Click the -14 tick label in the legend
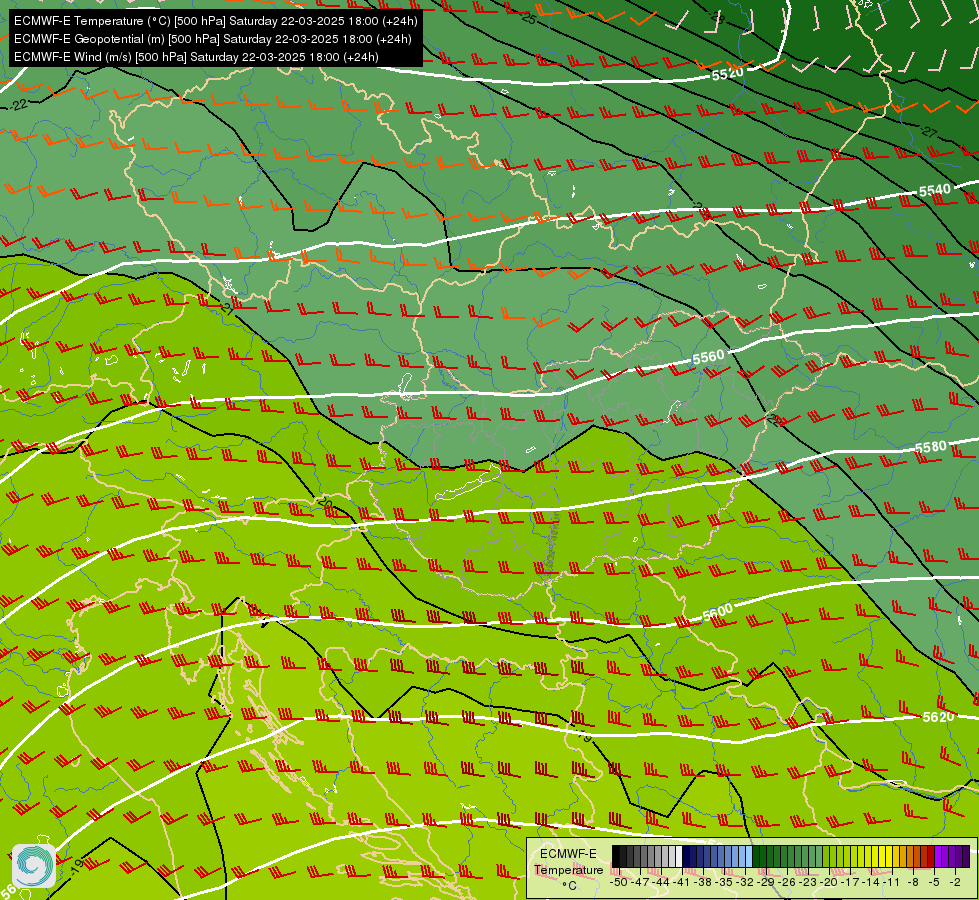 click(x=871, y=882)
